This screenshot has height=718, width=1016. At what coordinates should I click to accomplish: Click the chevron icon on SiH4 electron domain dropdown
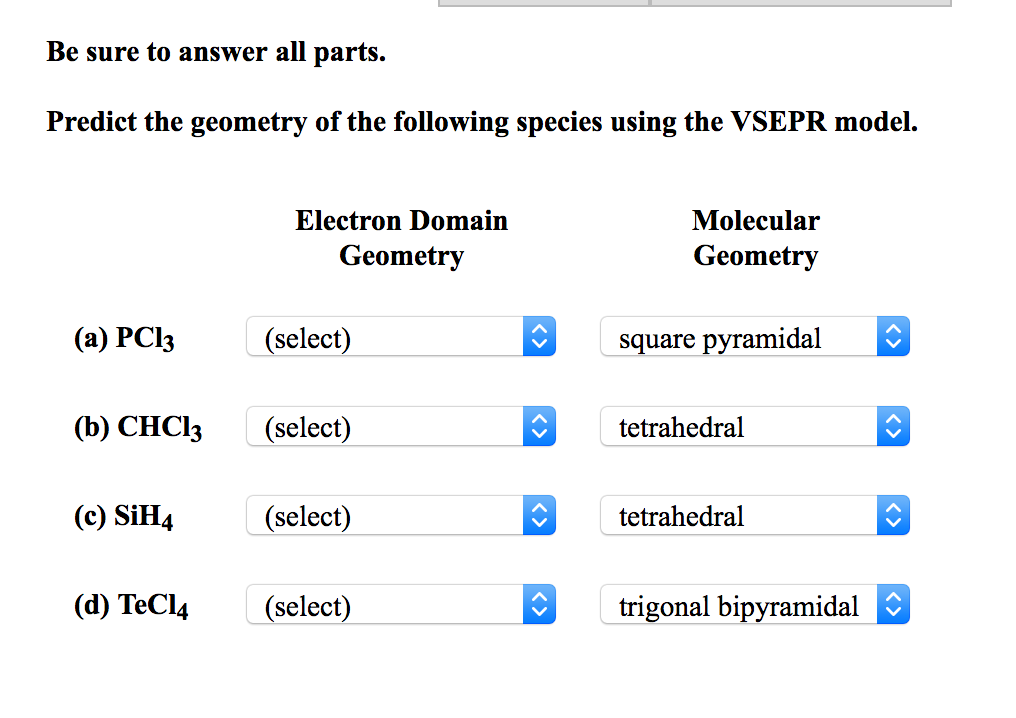click(x=540, y=515)
